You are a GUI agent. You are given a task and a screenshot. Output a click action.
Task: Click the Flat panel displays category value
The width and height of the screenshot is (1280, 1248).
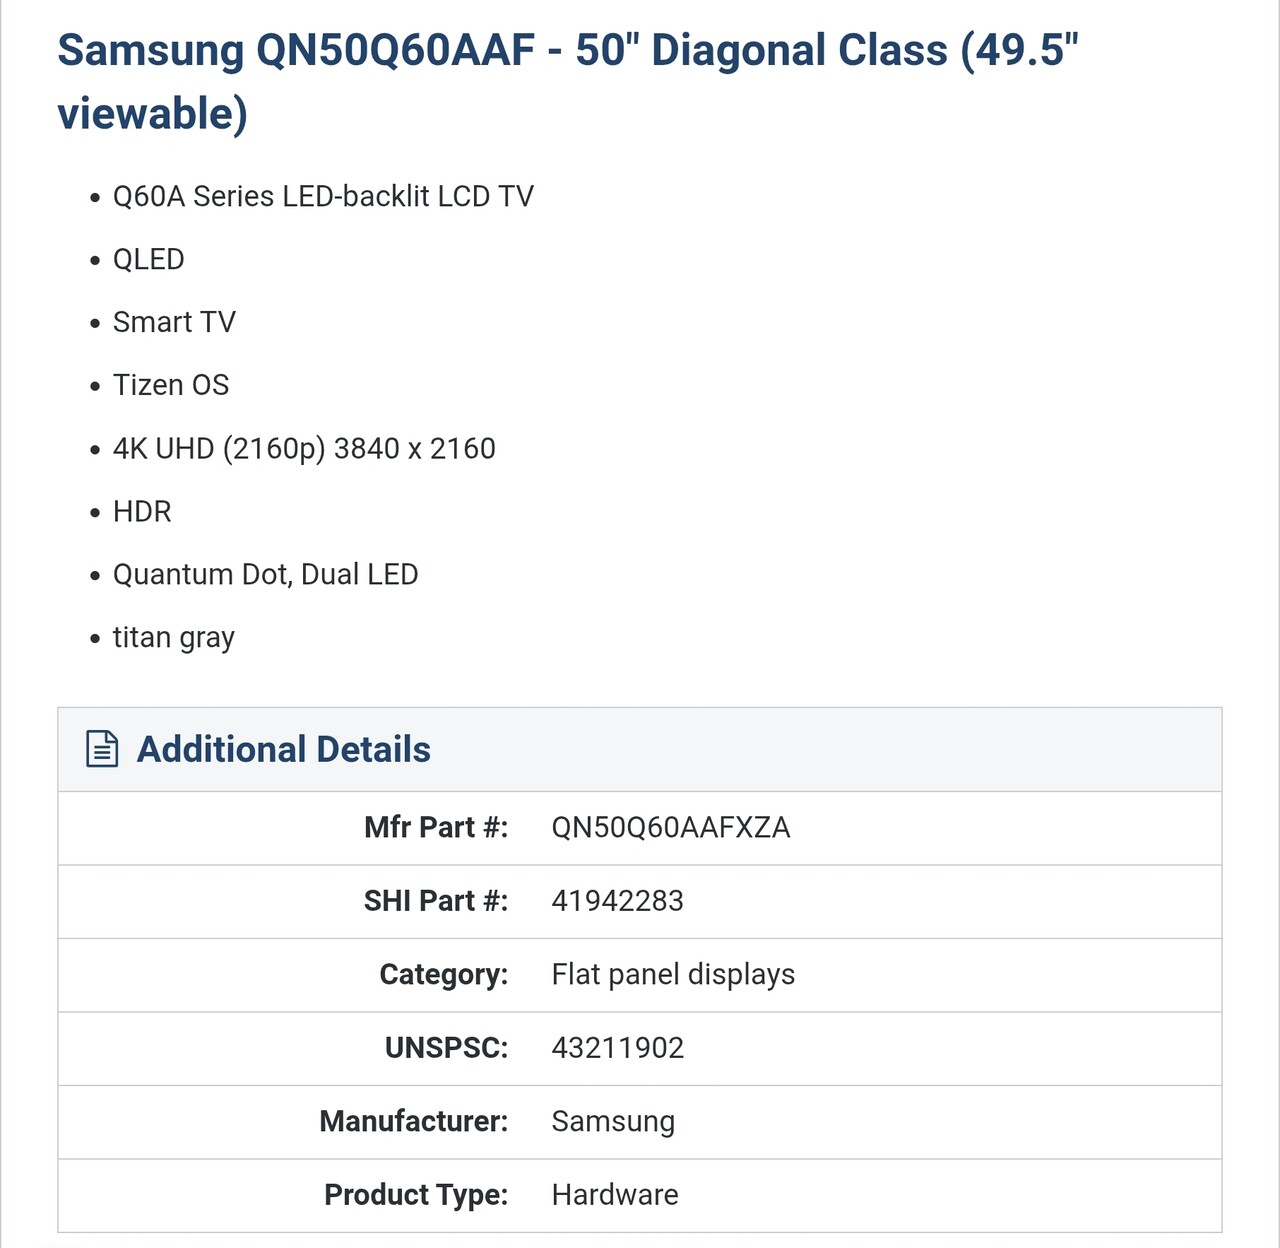click(673, 974)
